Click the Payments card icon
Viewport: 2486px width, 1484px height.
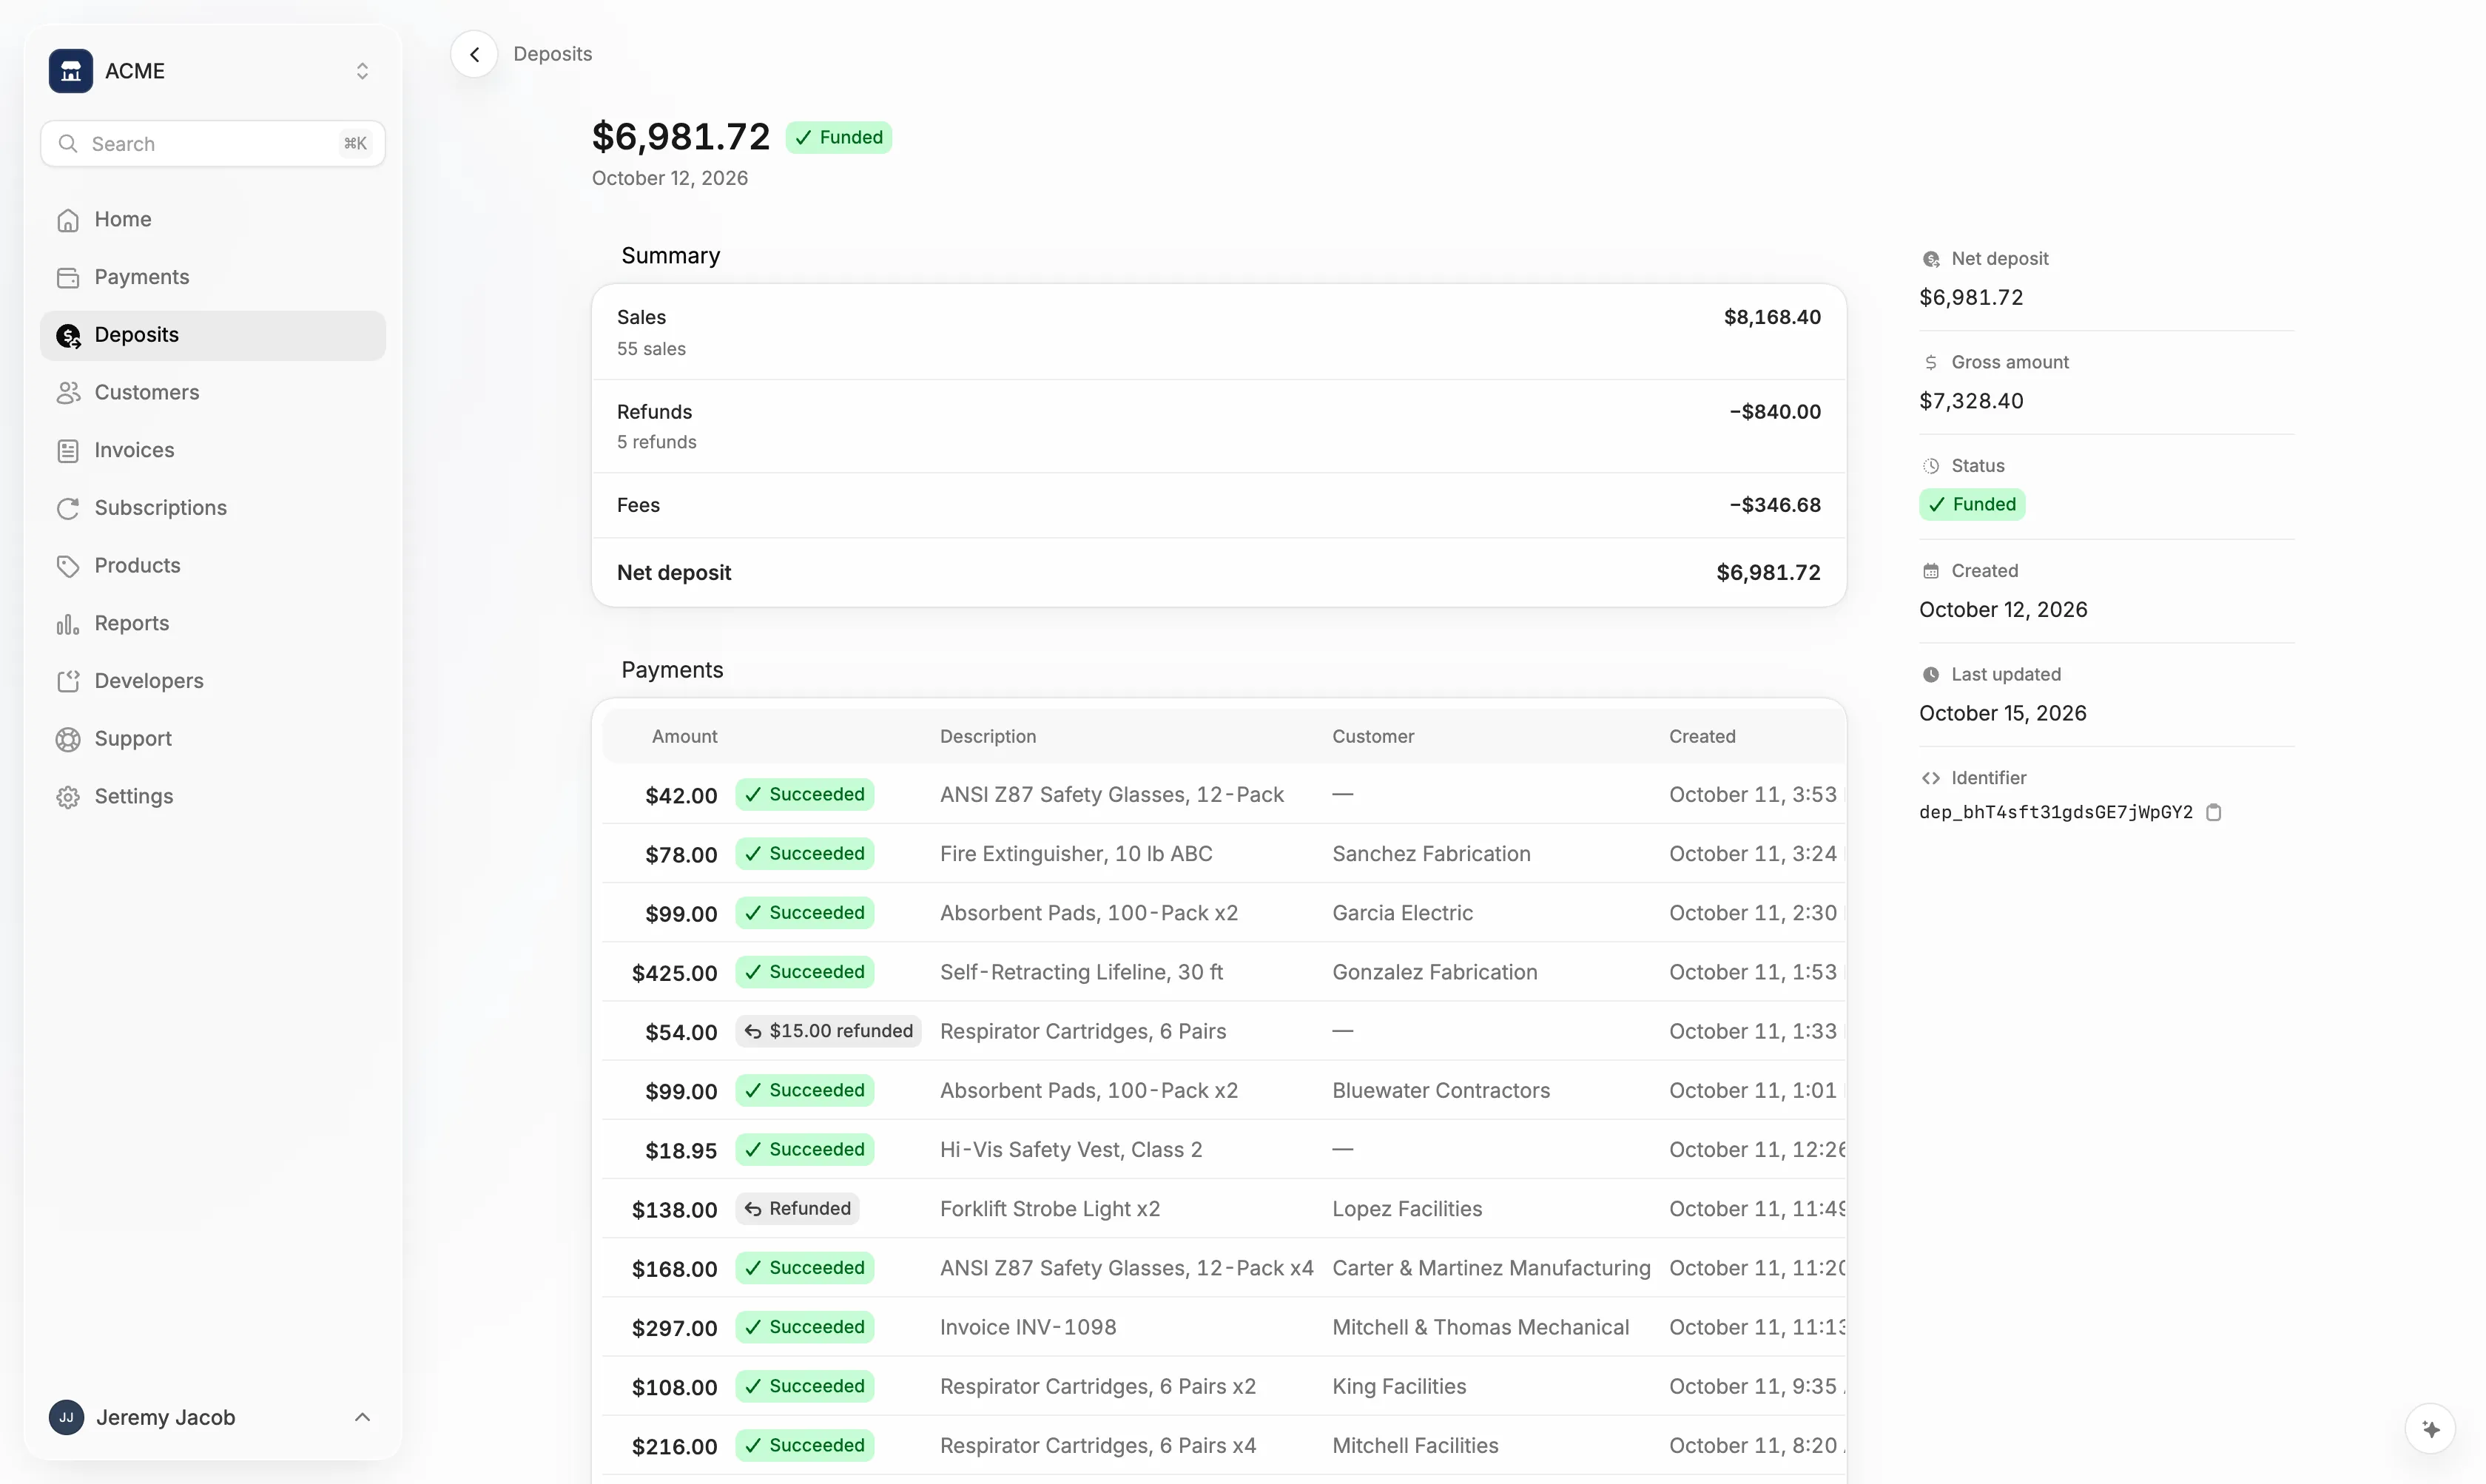tap(68, 278)
